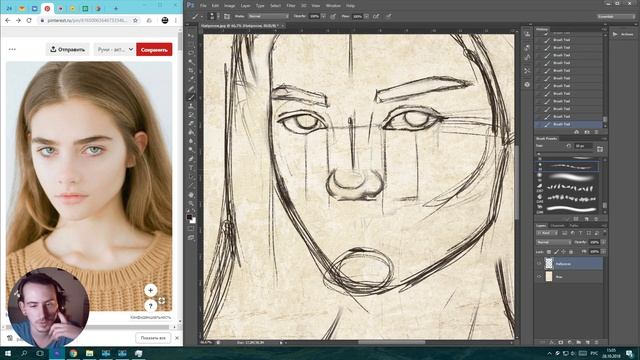Toggle pressure for opacity button
Viewport: 640px width, 360px height.
click(x=333, y=16)
